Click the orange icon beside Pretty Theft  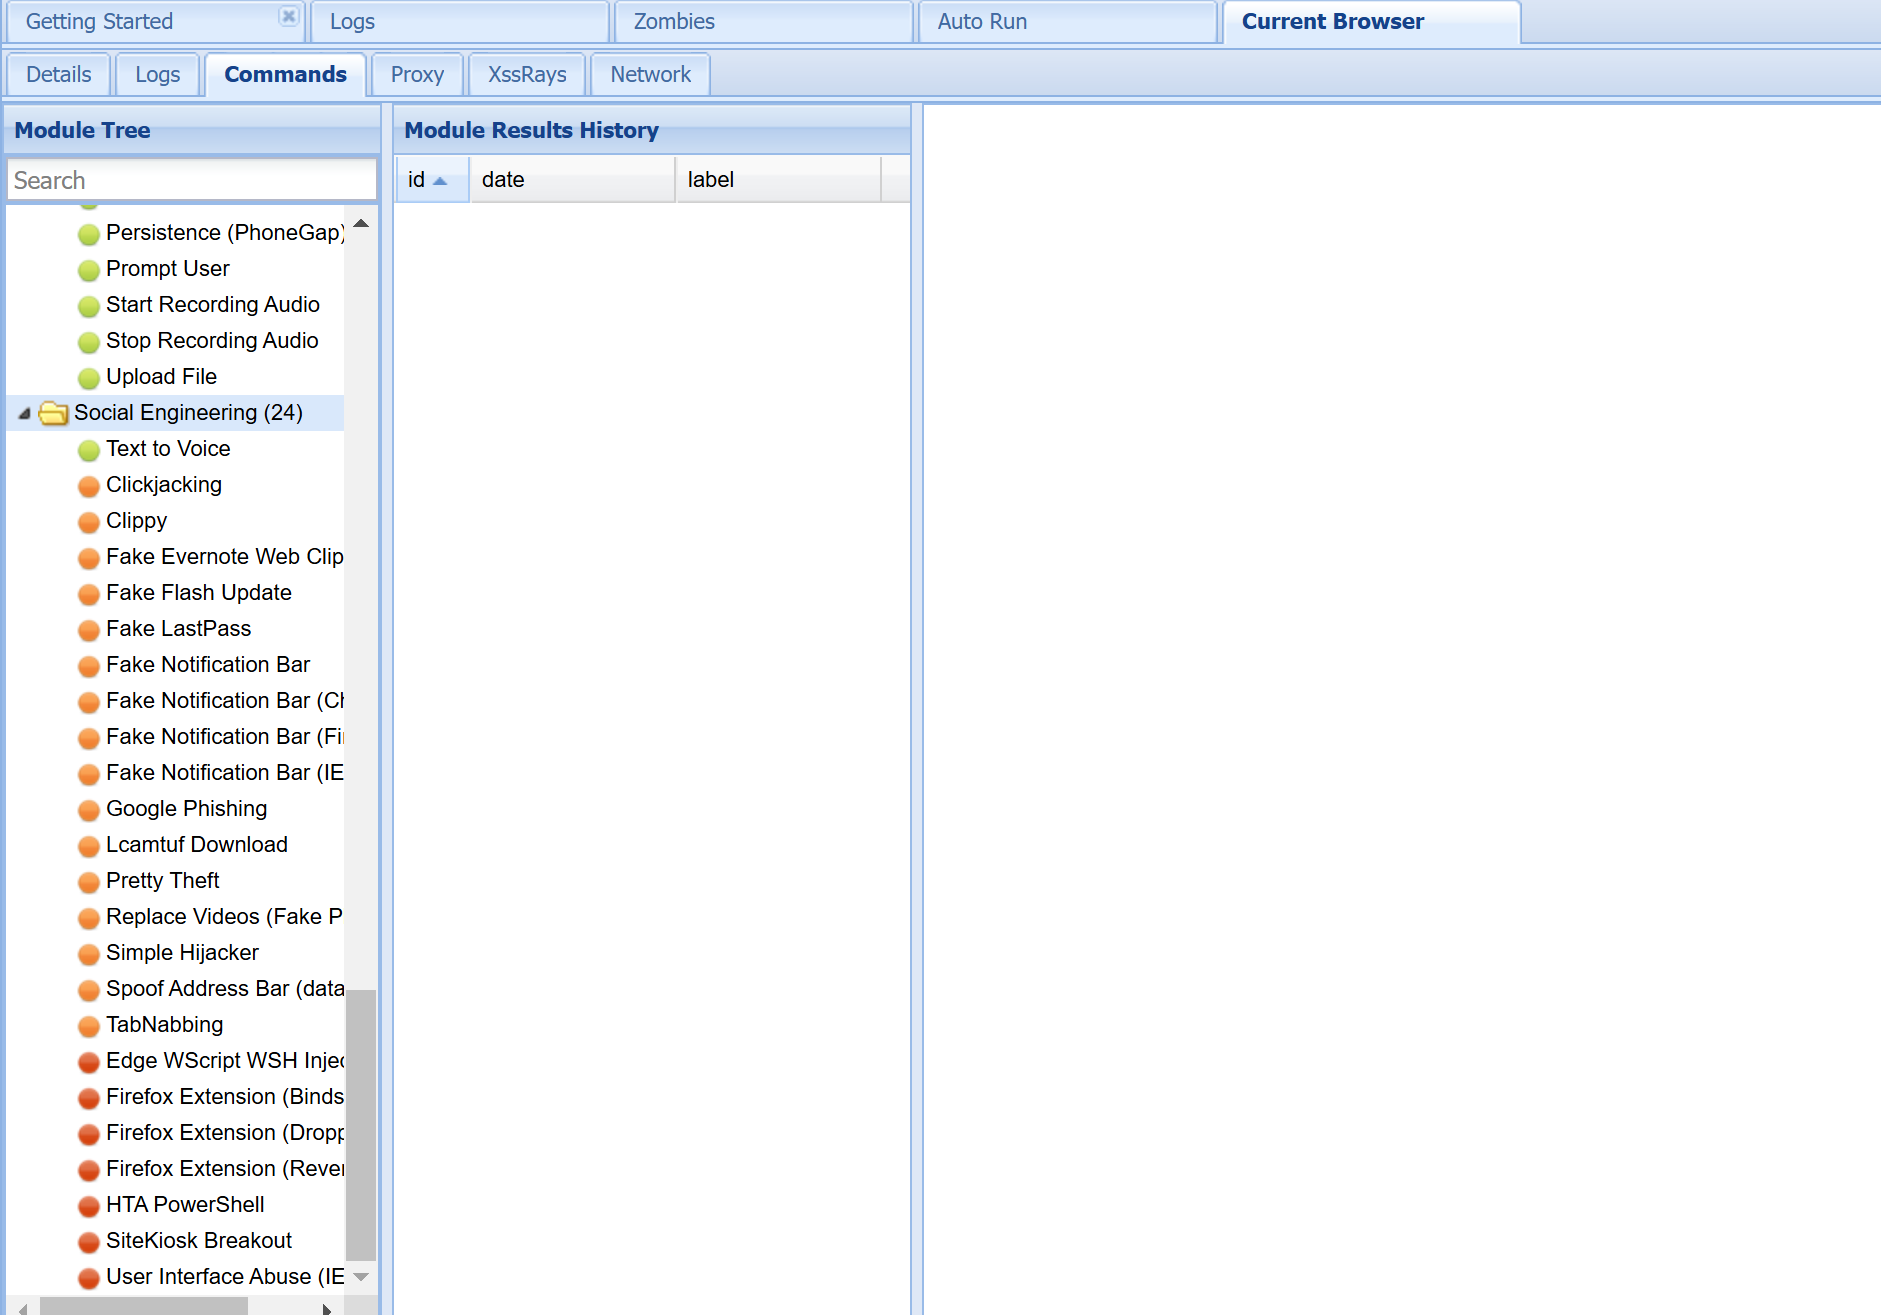coord(89,882)
